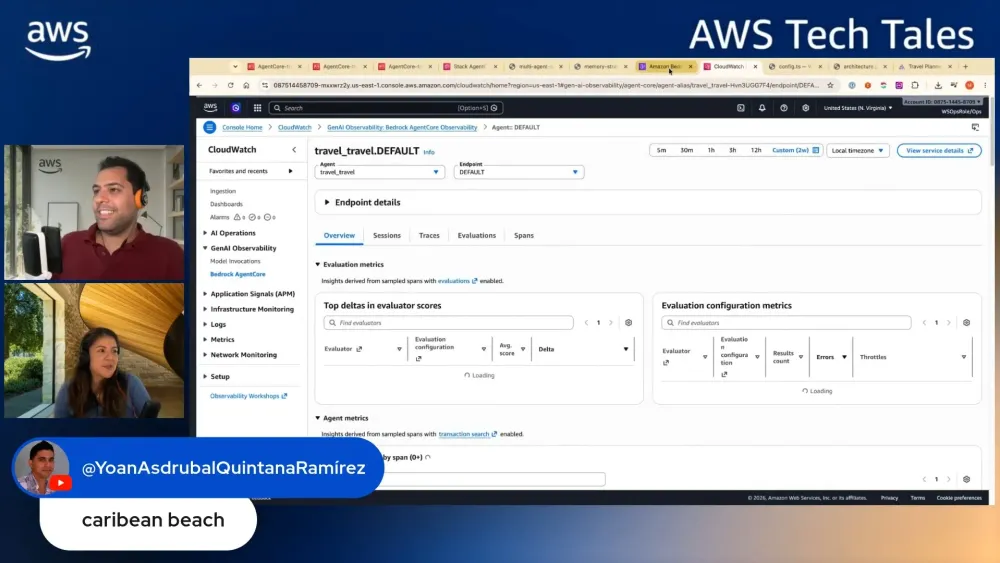Viewport: 1000px width, 563px height.
Task: Click Find evaluators field in Top deltas
Action: coord(448,323)
